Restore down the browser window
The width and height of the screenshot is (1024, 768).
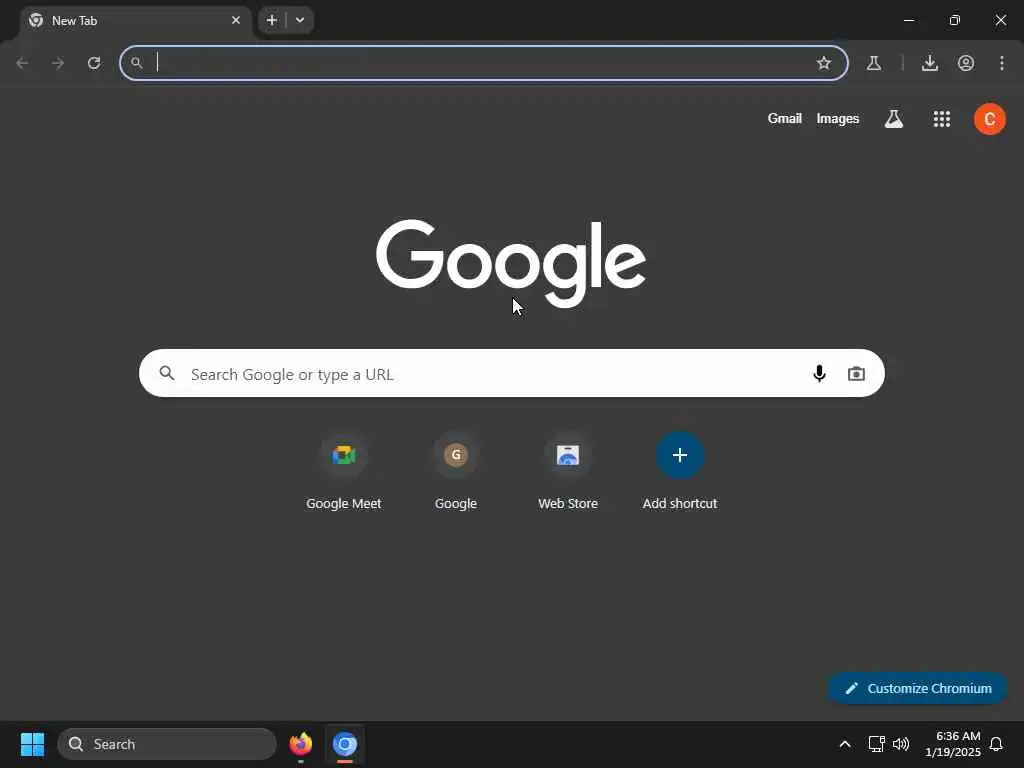click(x=955, y=20)
